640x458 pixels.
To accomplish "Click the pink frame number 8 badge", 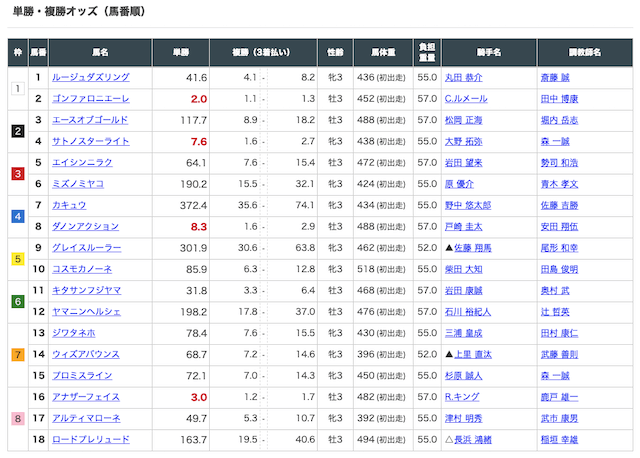I will [17, 418].
